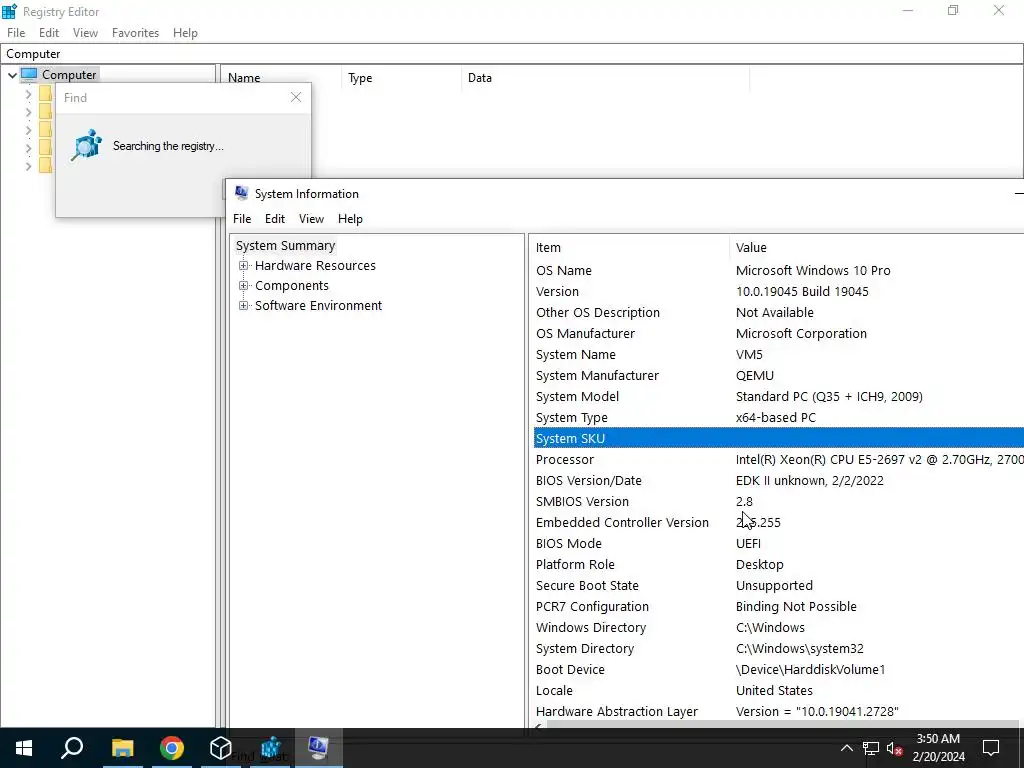Select the System Name row
This screenshot has width=1024, height=768.
point(778,354)
